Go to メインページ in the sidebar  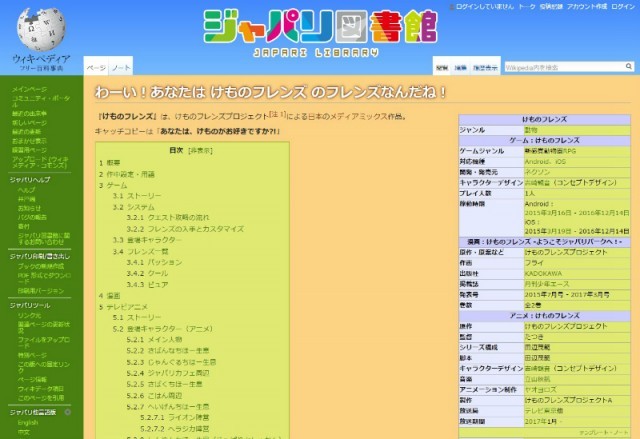coord(29,89)
